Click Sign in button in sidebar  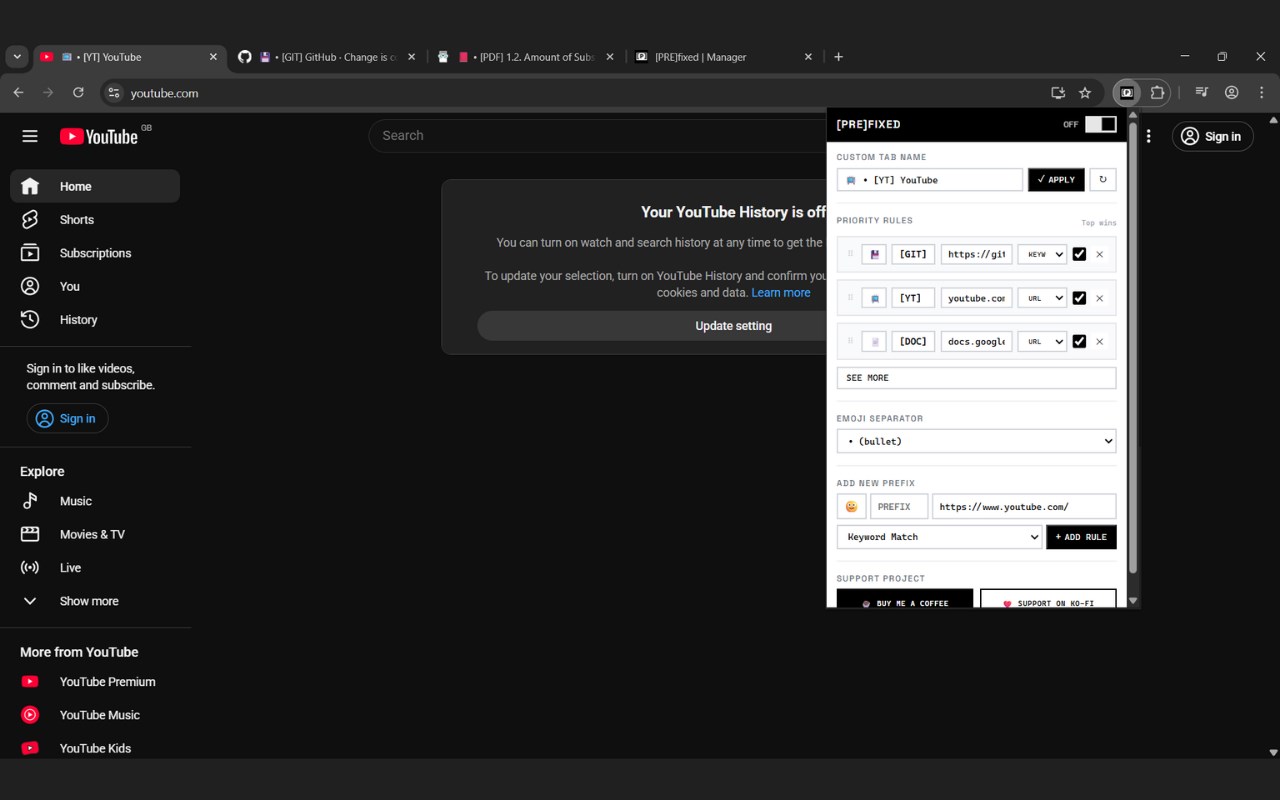67,419
